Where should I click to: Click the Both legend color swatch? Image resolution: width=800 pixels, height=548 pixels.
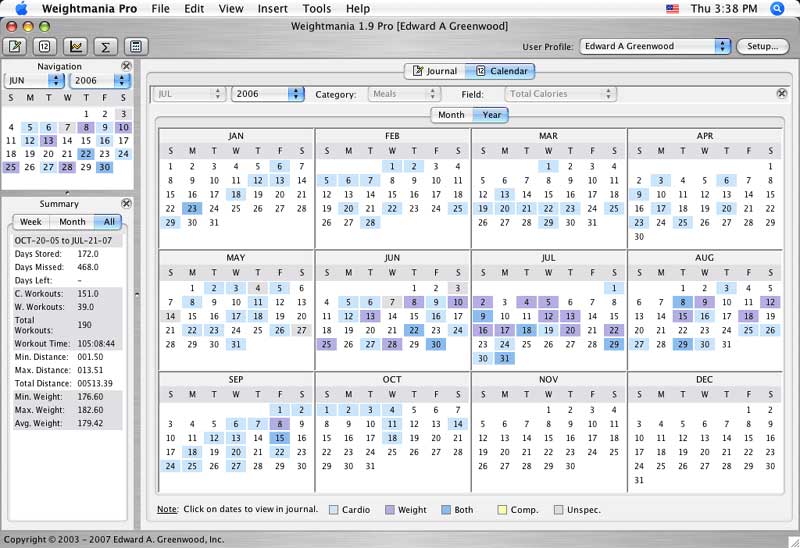pyautogui.click(x=446, y=510)
